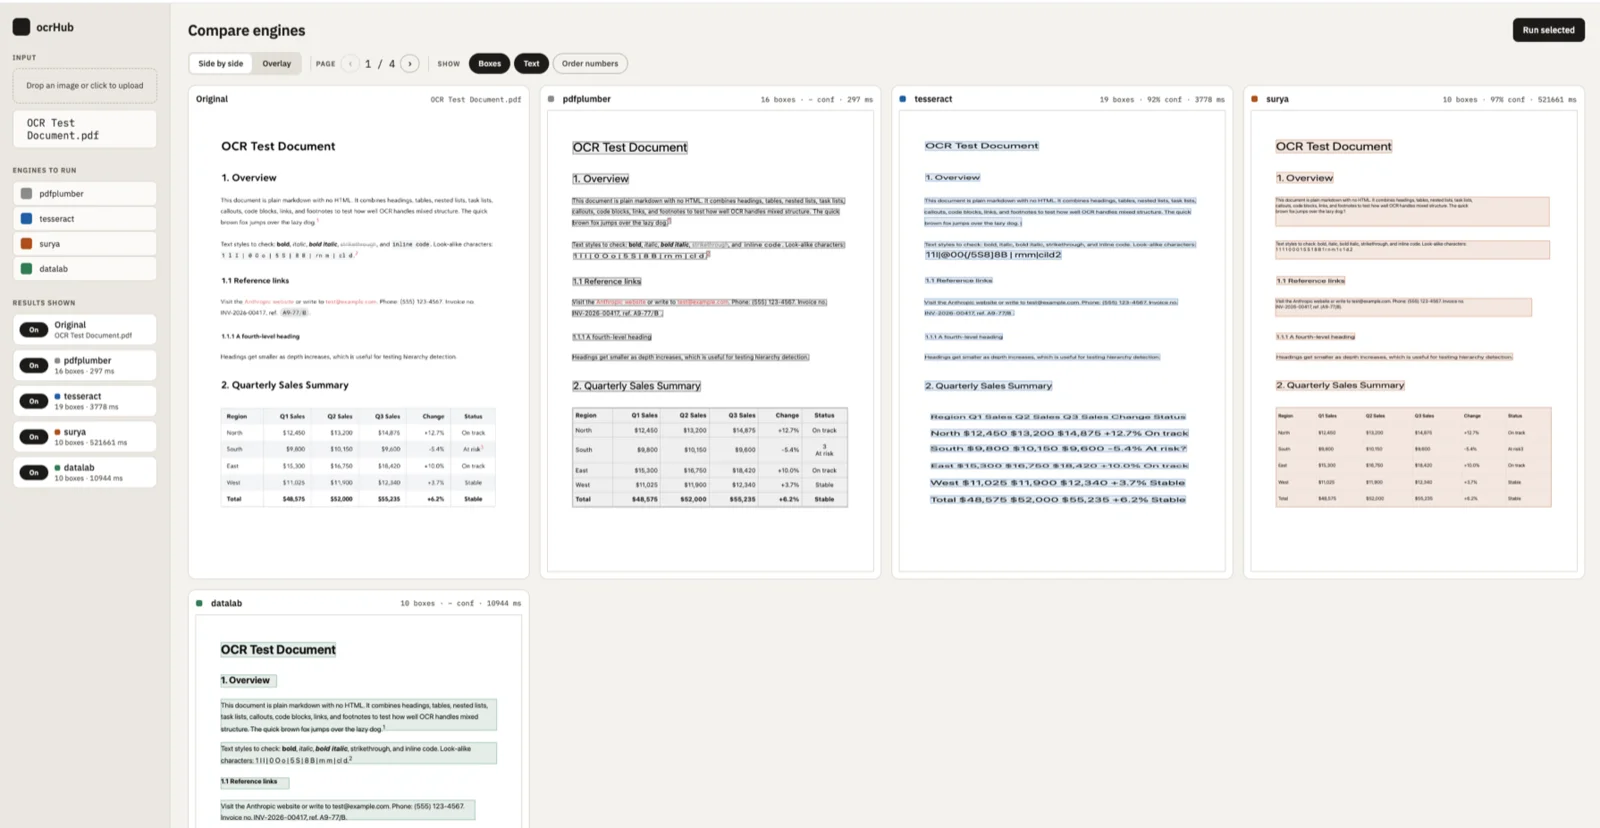Click datalab green square in engines list
This screenshot has height=828, width=1600.
pos(27,269)
